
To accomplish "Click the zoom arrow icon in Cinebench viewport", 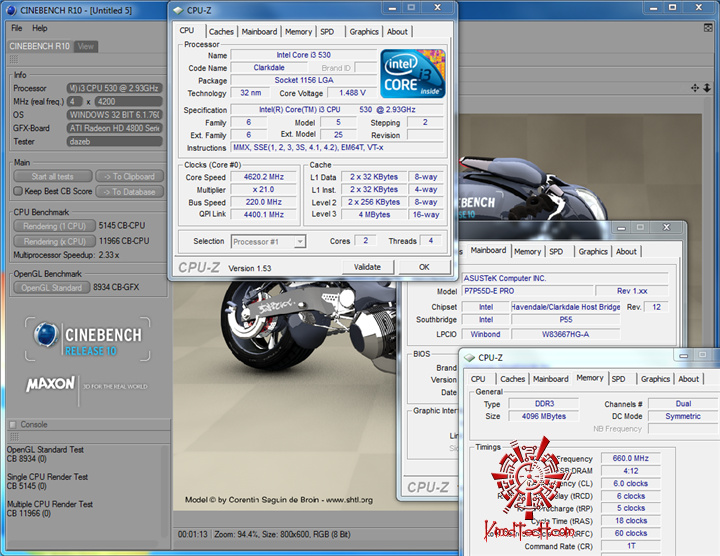I will click(707, 88).
